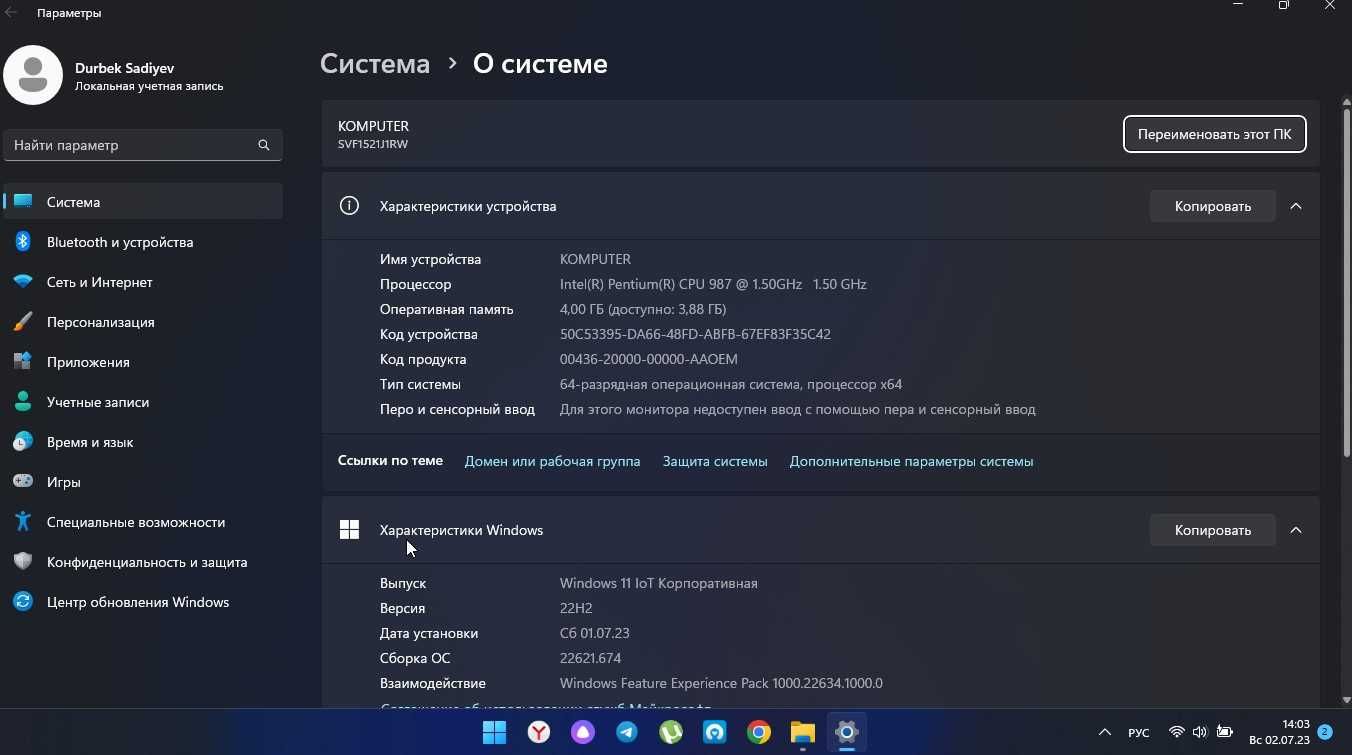Select the Оперативная память value 4,00 ГБ
1352x755 pixels.
click(643, 309)
